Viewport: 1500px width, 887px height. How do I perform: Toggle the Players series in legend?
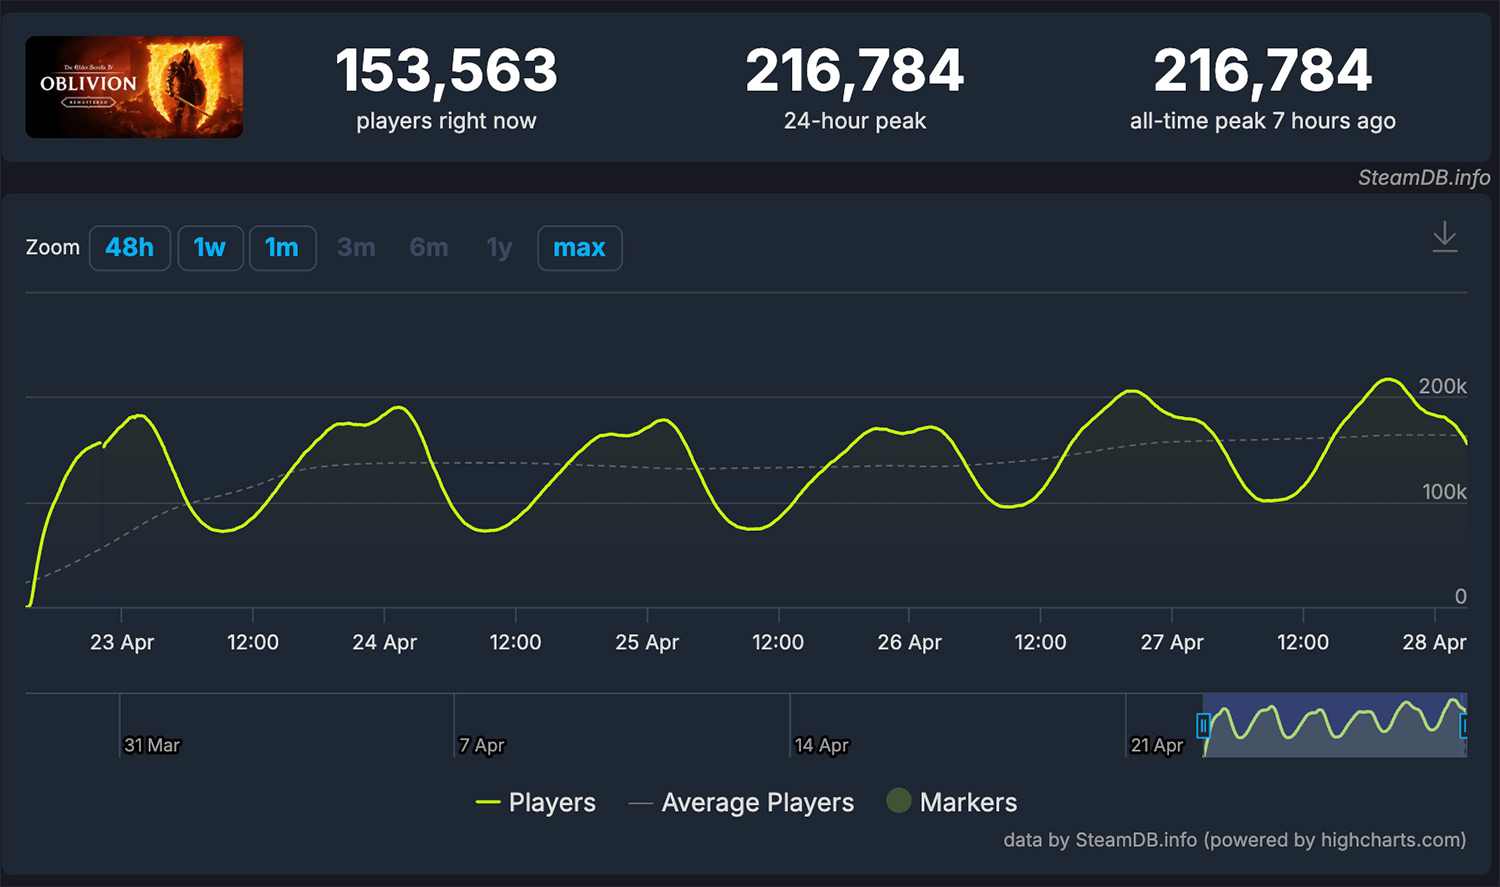coord(536,802)
